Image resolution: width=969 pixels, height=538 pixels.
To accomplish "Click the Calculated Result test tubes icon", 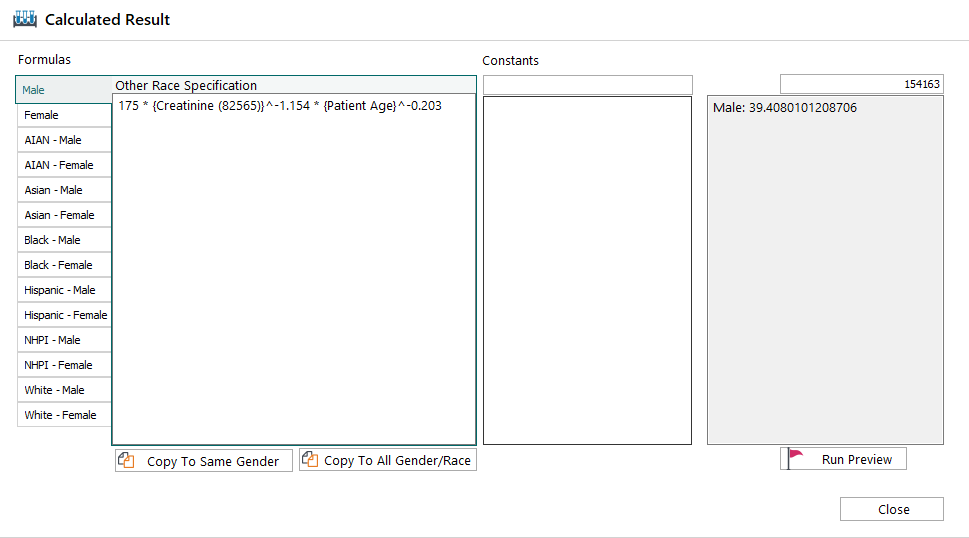I will (25, 19).
